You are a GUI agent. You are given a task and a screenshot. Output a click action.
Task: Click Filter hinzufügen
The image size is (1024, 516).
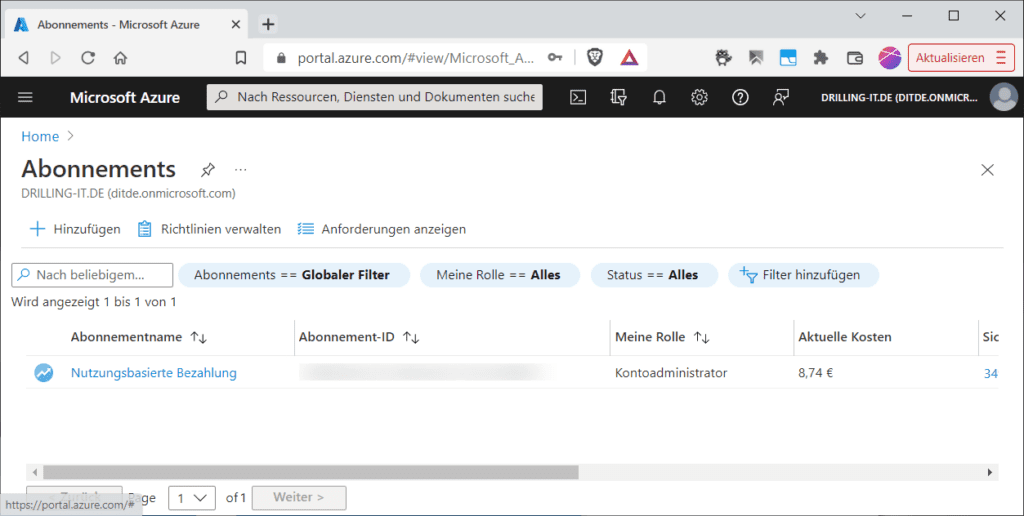point(803,275)
